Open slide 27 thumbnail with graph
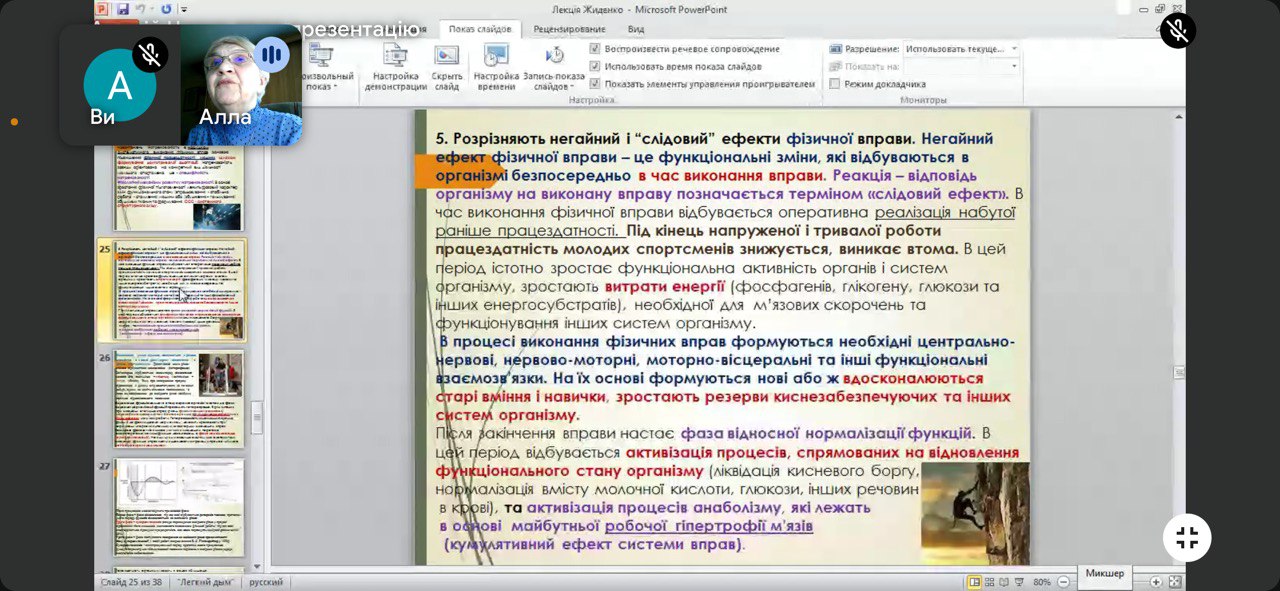The height and width of the screenshot is (591, 1280). click(179, 507)
